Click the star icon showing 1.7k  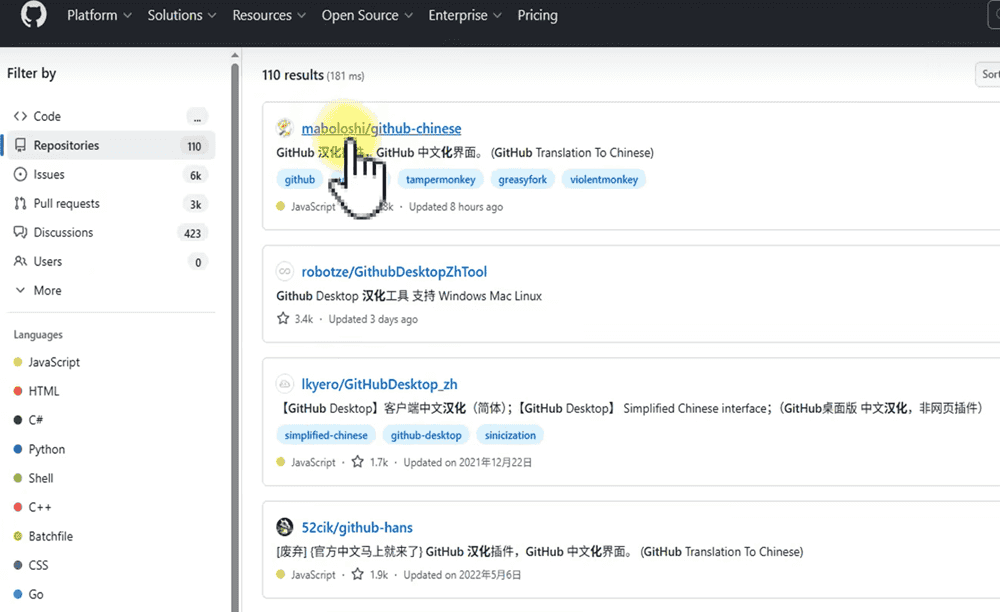coord(357,463)
